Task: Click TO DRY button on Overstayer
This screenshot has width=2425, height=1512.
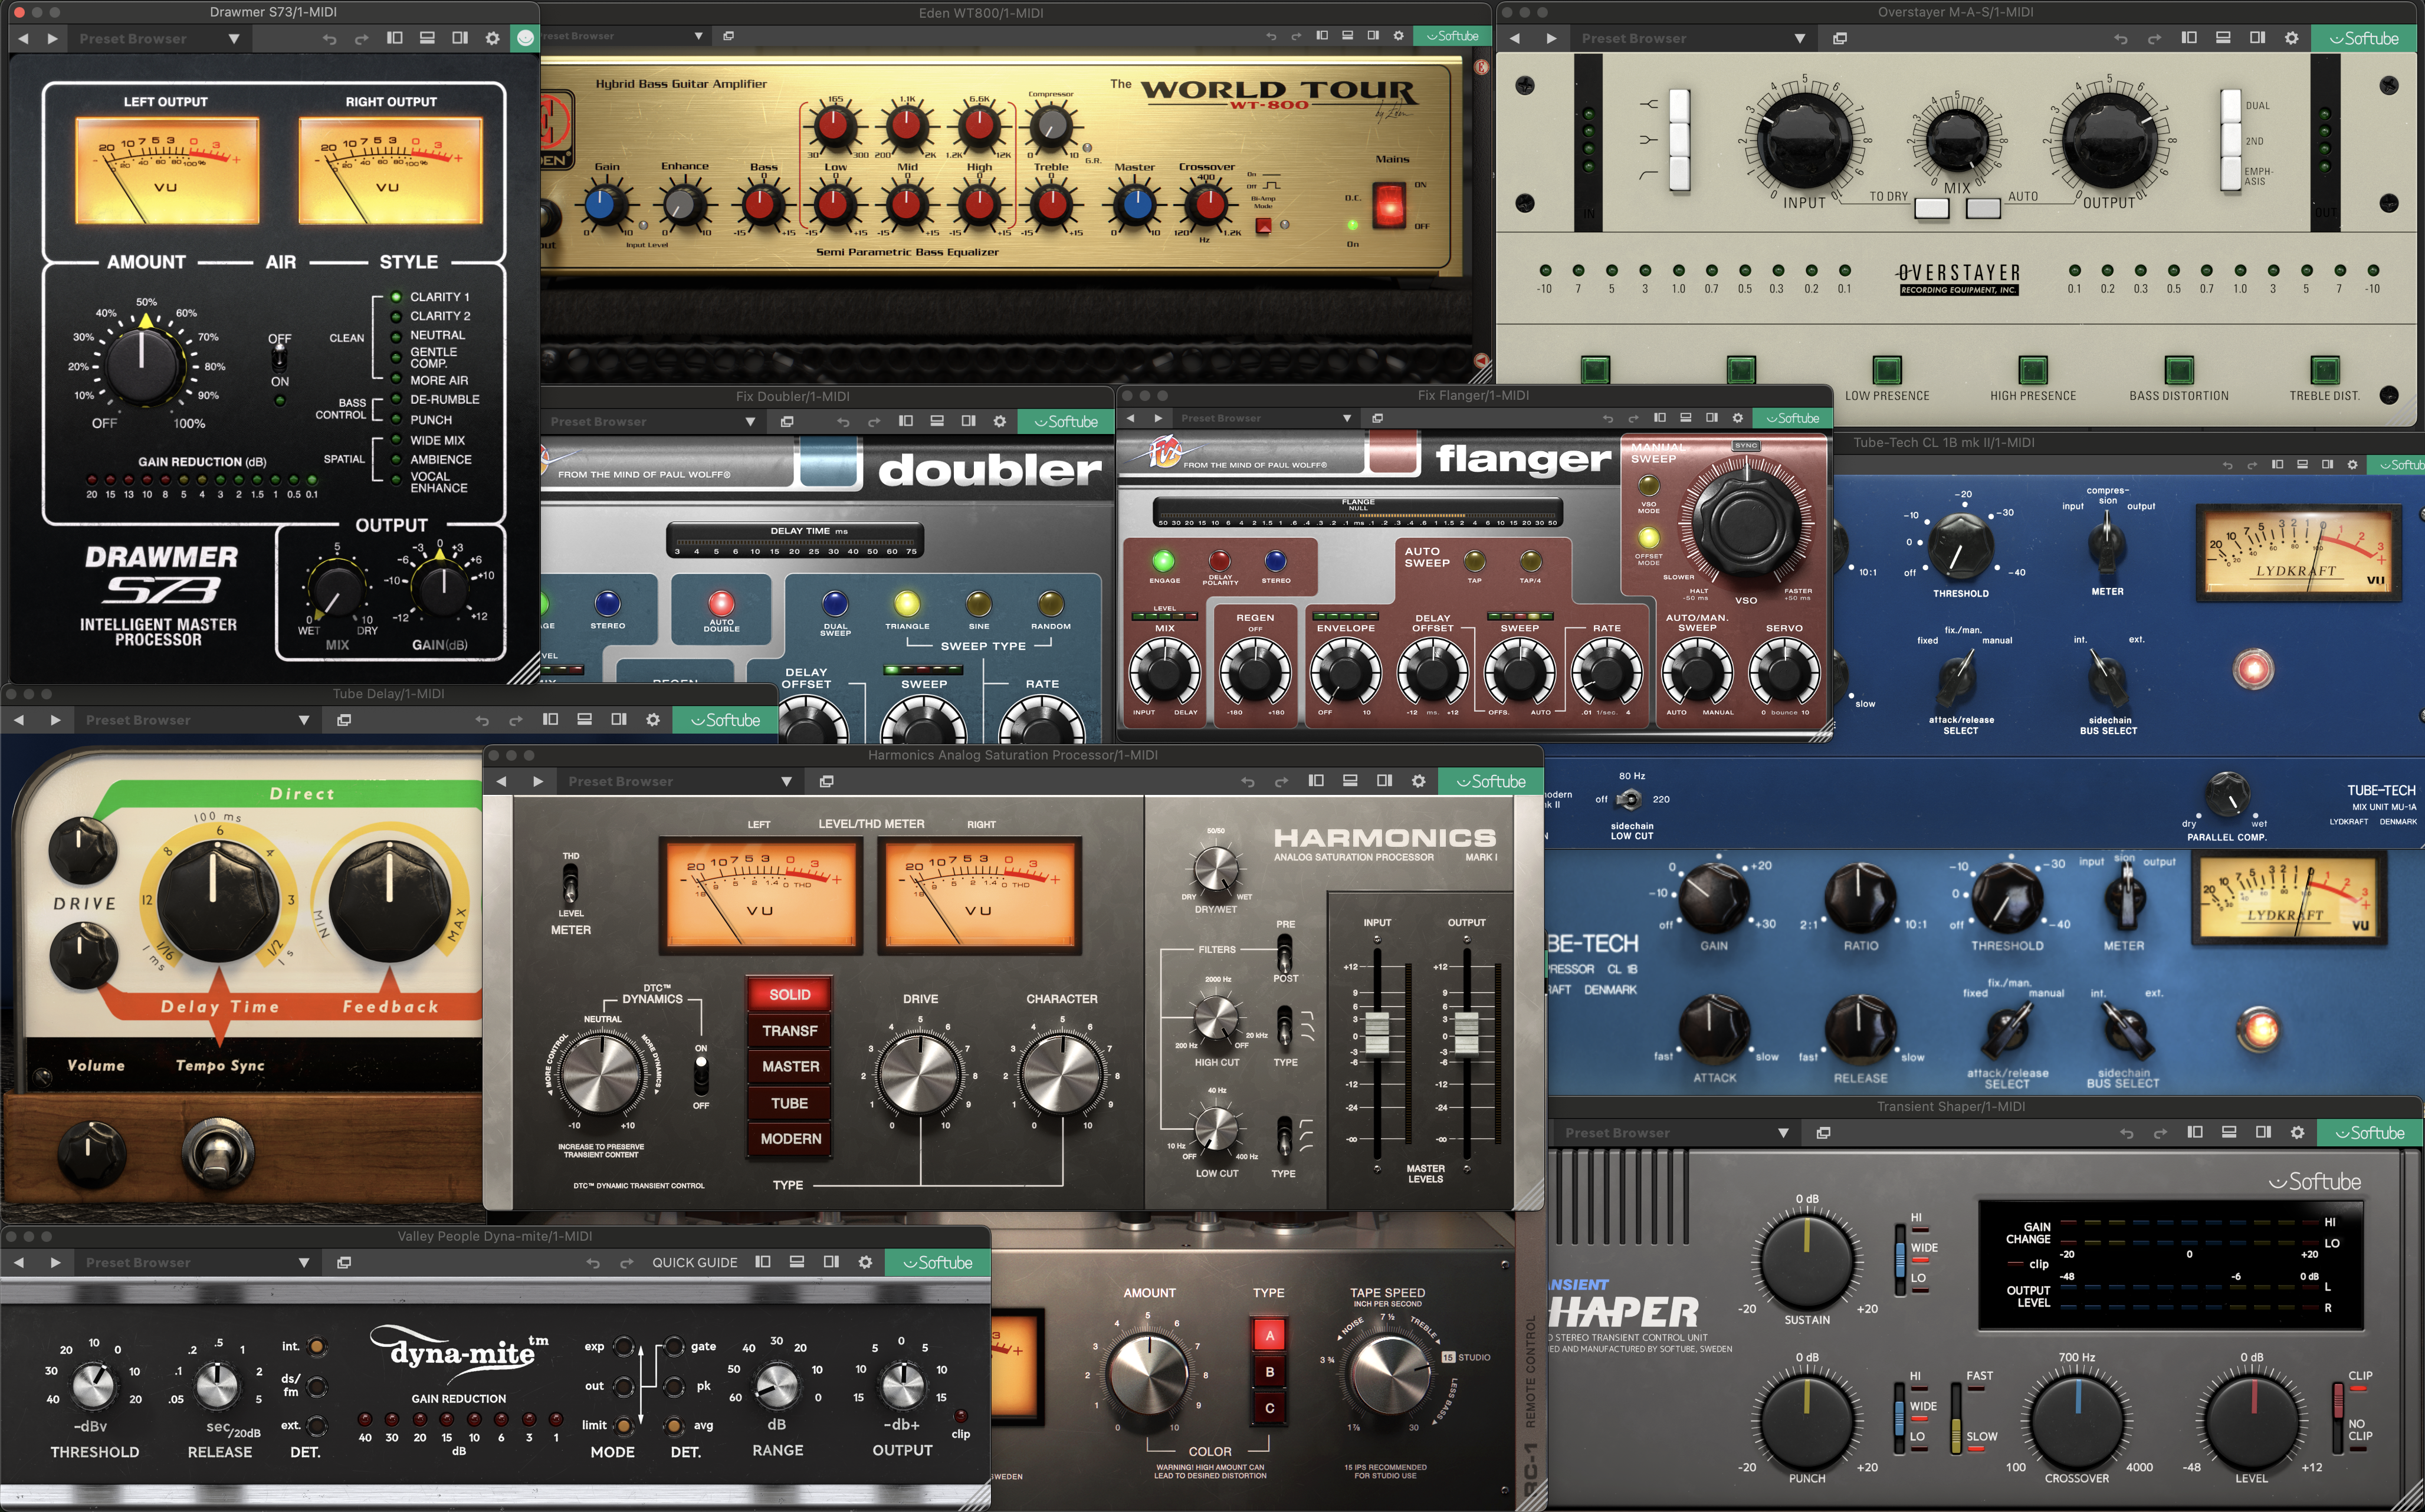Action: (x=1931, y=208)
